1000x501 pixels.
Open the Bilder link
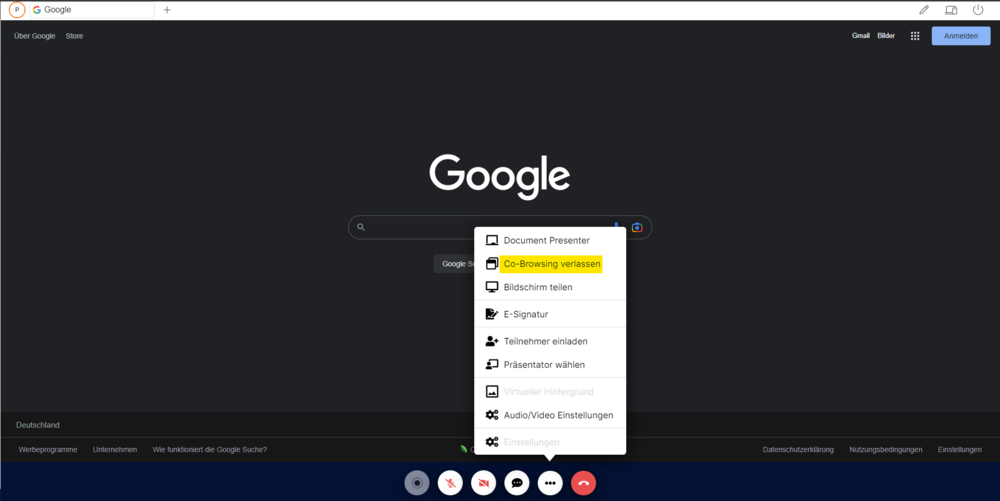[x=886, y=36]
